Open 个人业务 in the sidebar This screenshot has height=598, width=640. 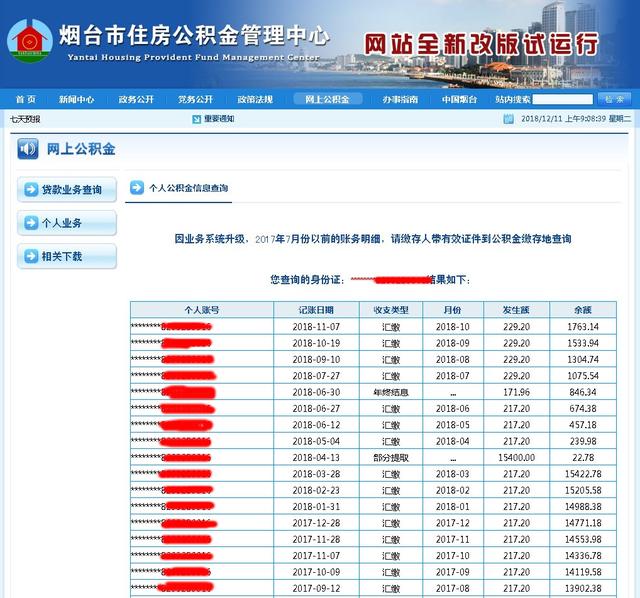[x=67, y=223]
